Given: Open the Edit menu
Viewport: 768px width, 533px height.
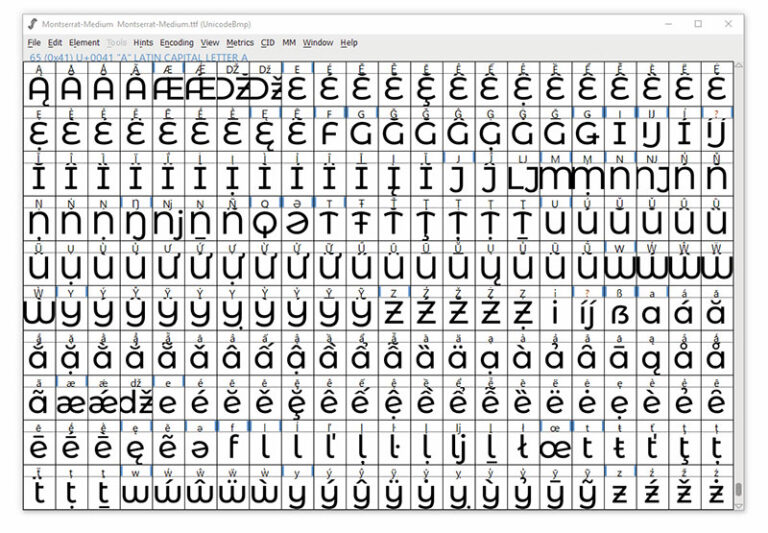Looking at the screenshot, I should (x=55, y=43).
